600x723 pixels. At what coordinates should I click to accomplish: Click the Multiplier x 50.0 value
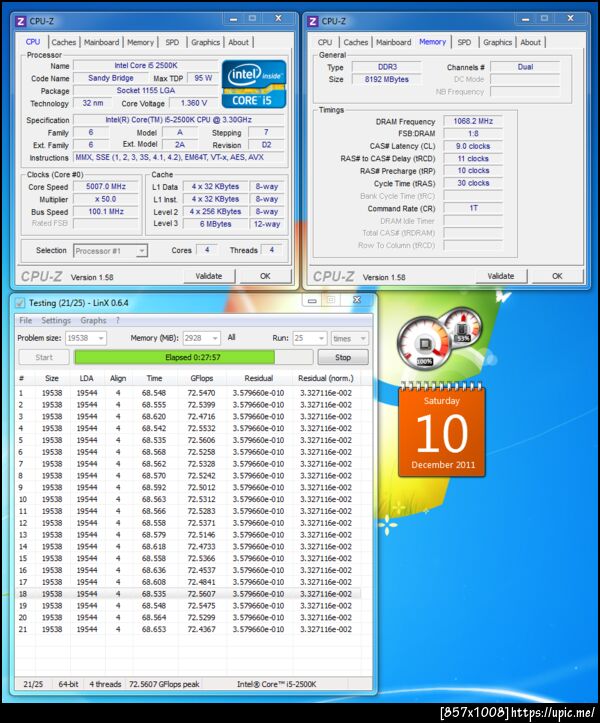tap(106, 199)
